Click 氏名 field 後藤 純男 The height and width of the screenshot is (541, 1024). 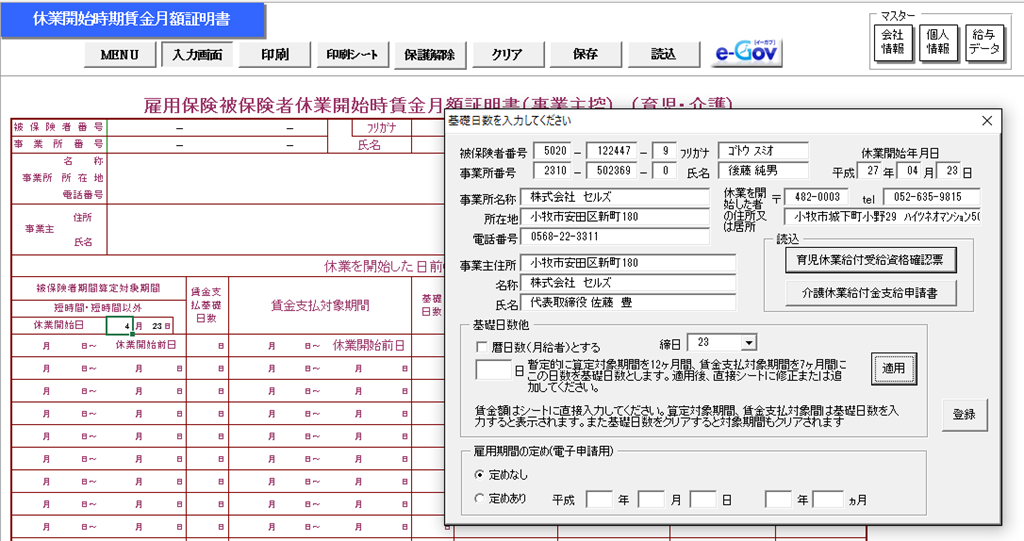pos(763,171)
